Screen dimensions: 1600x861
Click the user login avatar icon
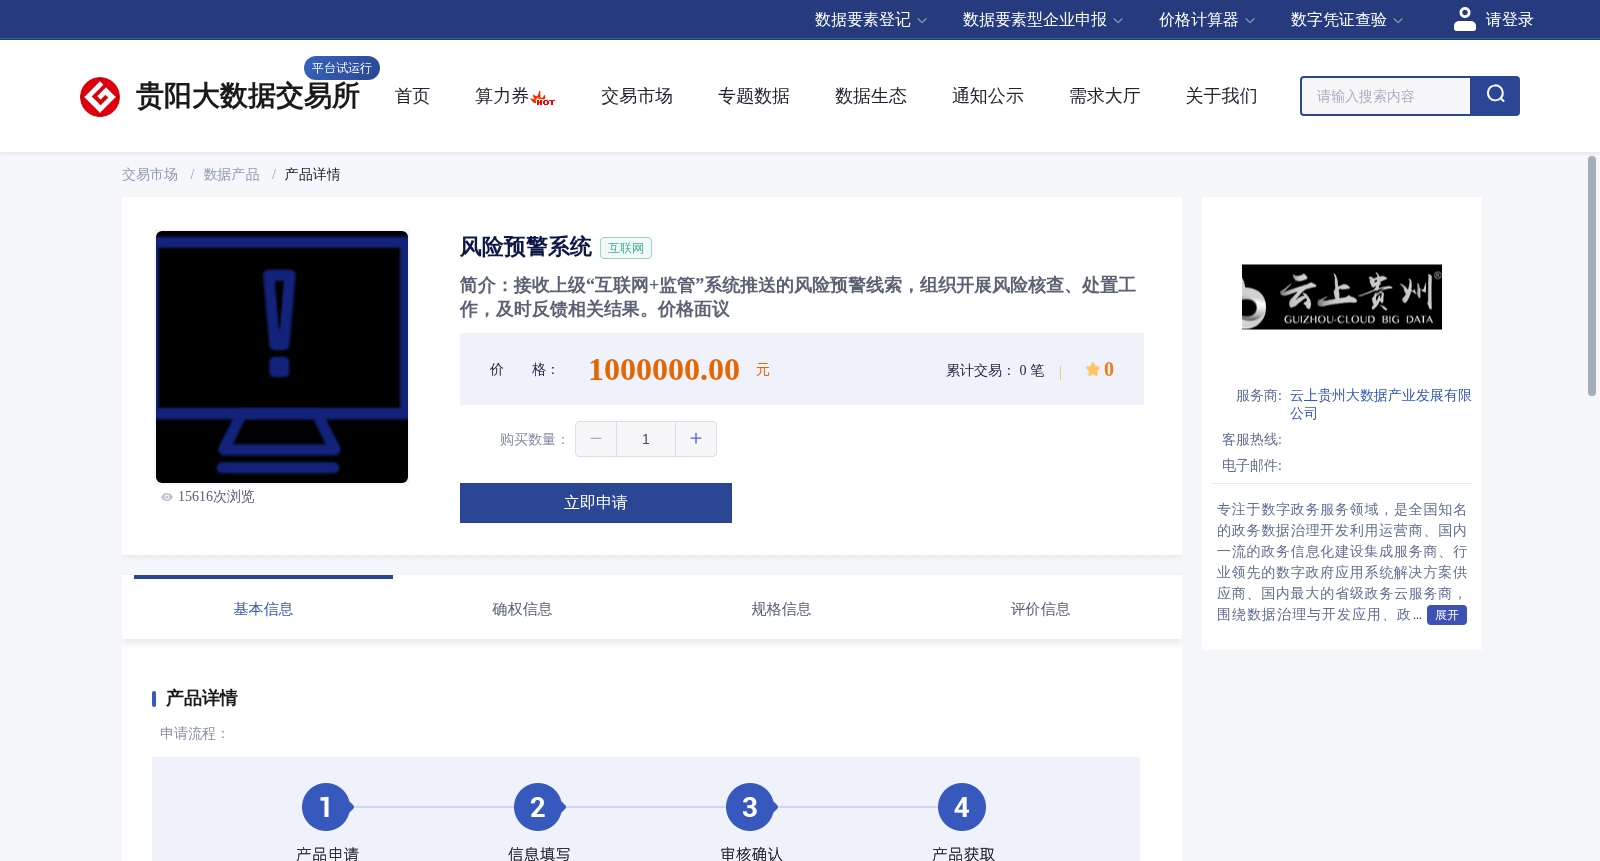pos(1464,19)
